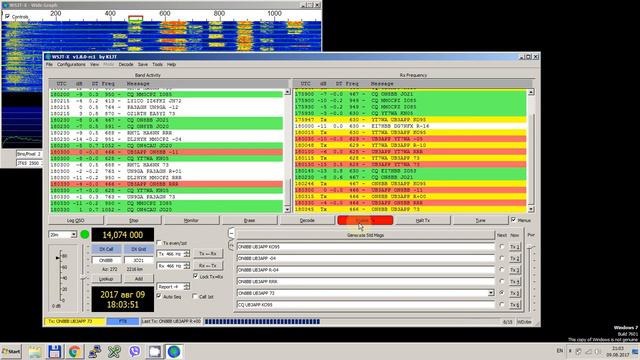Open the View menu
The image size is (640, 360).
click(x=94, y=64)
